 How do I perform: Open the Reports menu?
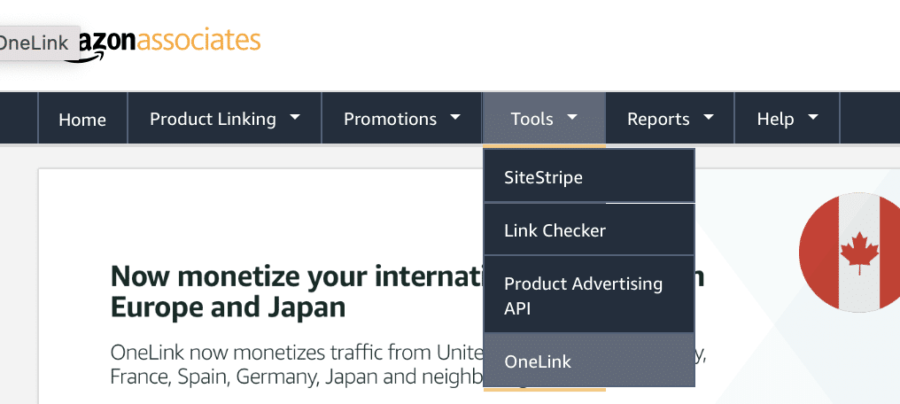pyautogui.click(x=658, y=119)
